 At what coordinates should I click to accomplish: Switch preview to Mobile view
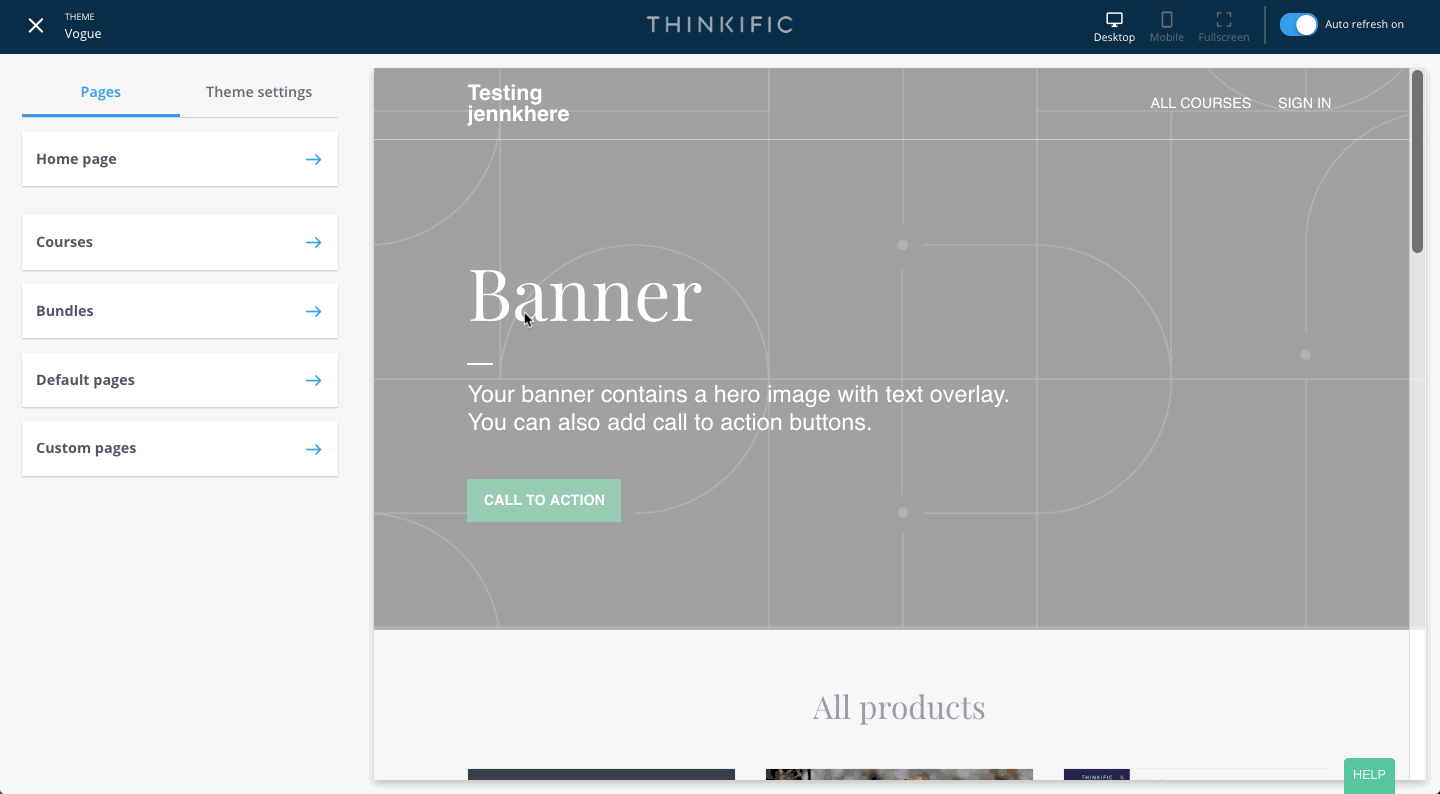coord(1166,27)
